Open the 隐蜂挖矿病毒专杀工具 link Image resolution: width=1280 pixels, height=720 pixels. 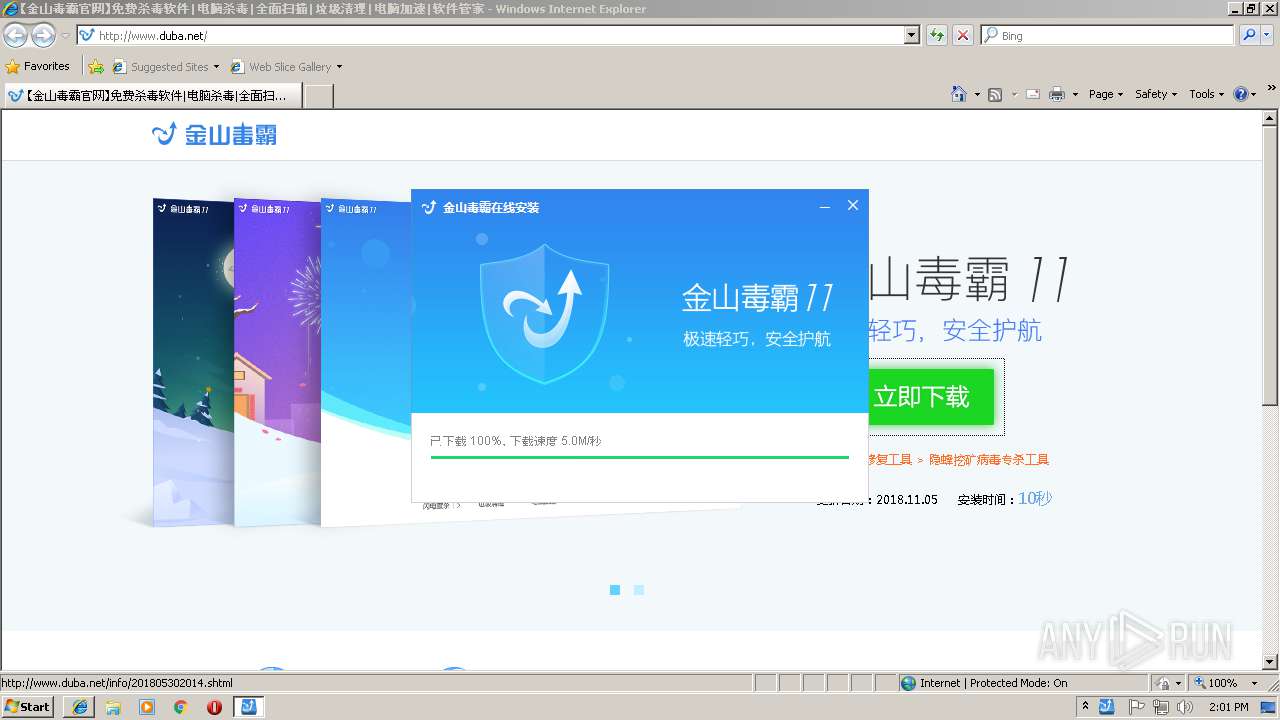989,460
